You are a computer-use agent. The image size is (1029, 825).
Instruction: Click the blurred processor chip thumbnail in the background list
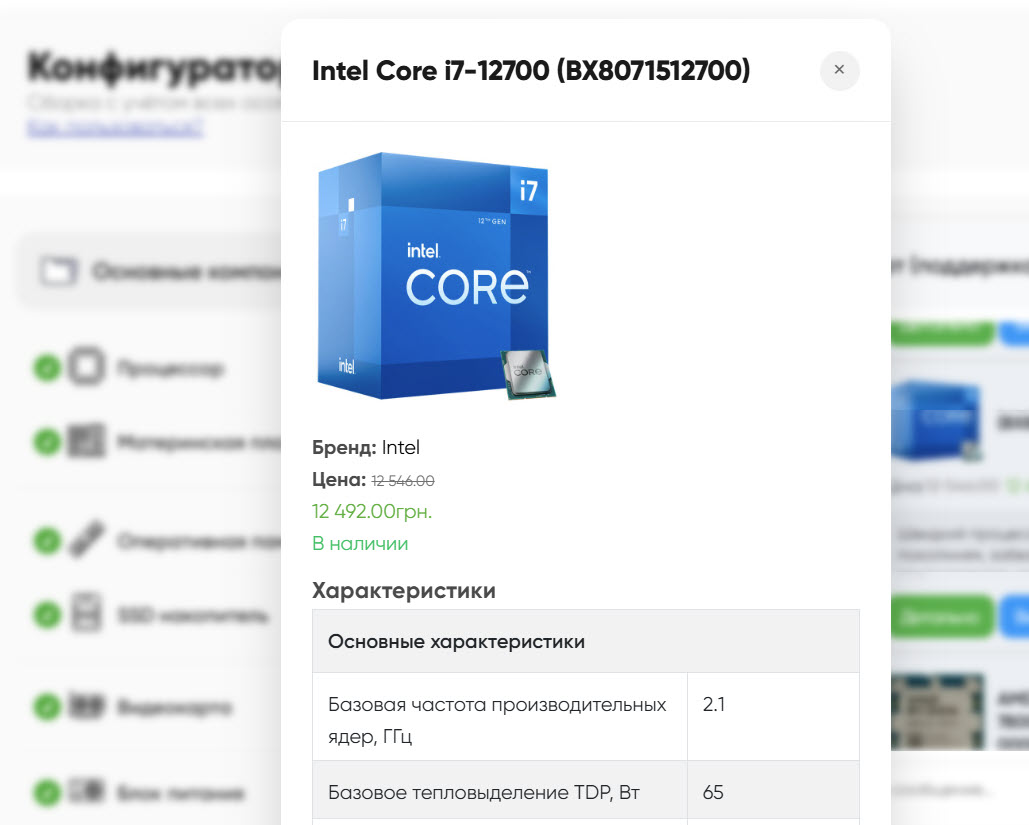(x=938, y=712)
